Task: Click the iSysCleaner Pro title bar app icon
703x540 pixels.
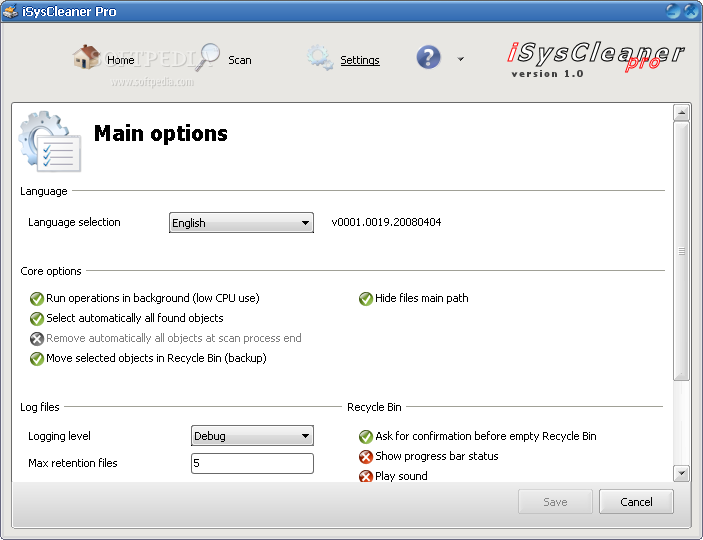Action: point(10,11)
